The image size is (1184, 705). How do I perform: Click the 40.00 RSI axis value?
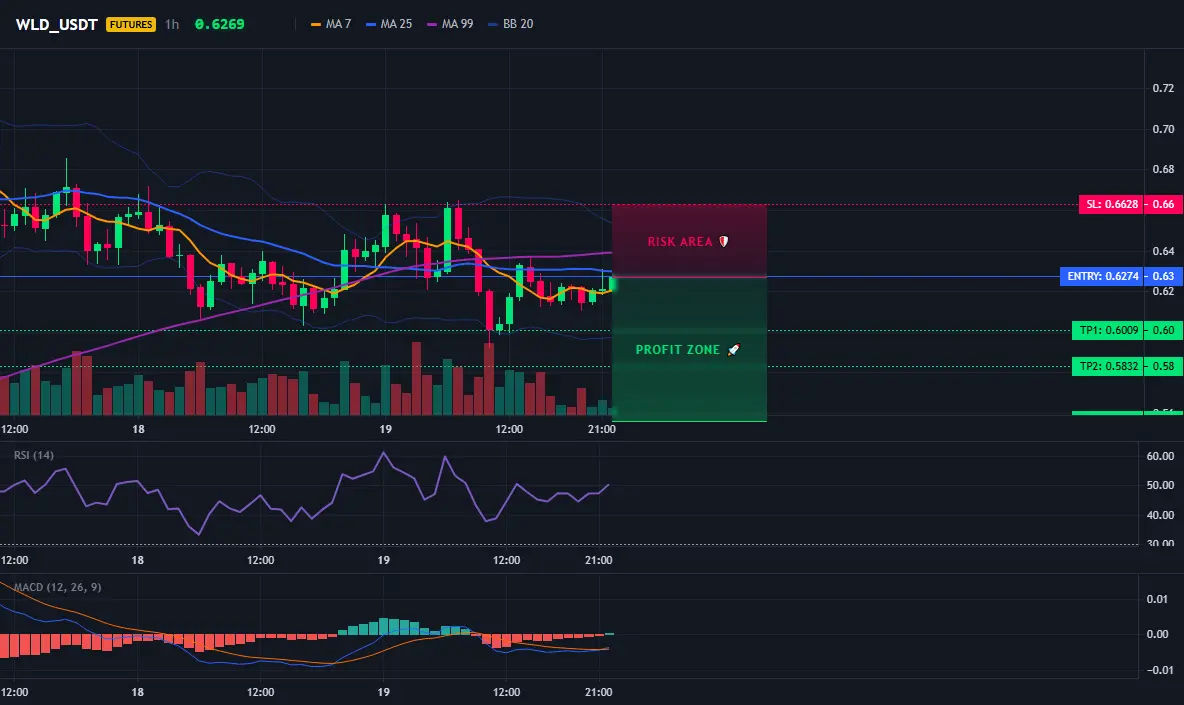pyautogui.click(x=1160, y=516)
